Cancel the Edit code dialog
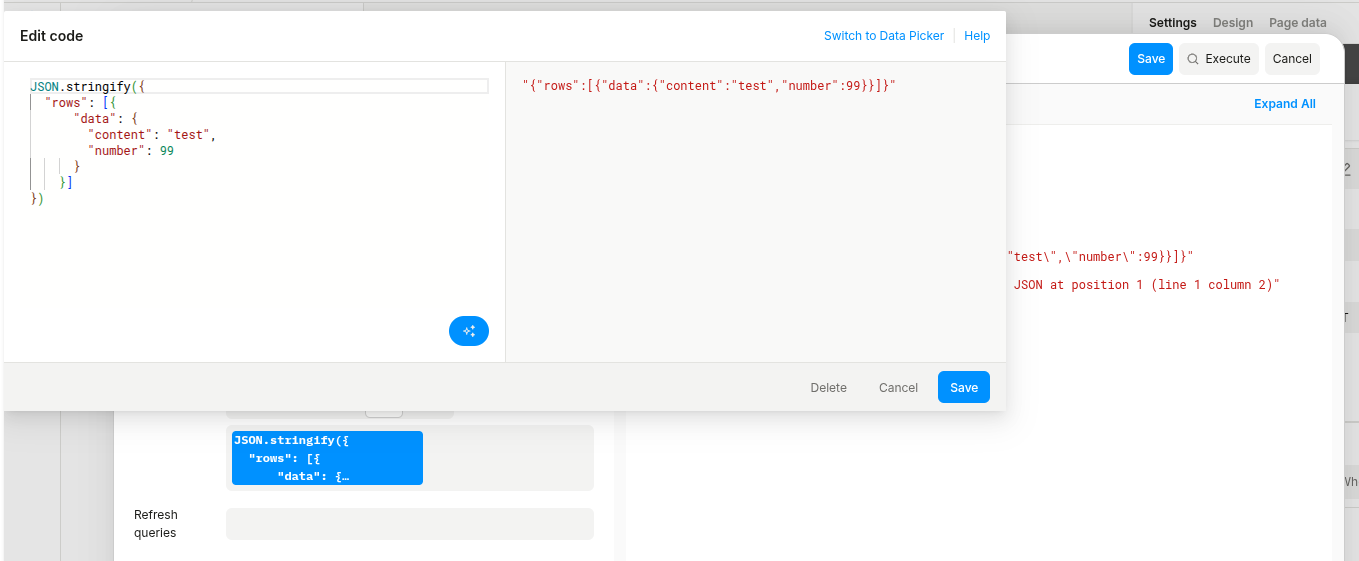This screenshot has height=561, width=1359. [897, 388]
